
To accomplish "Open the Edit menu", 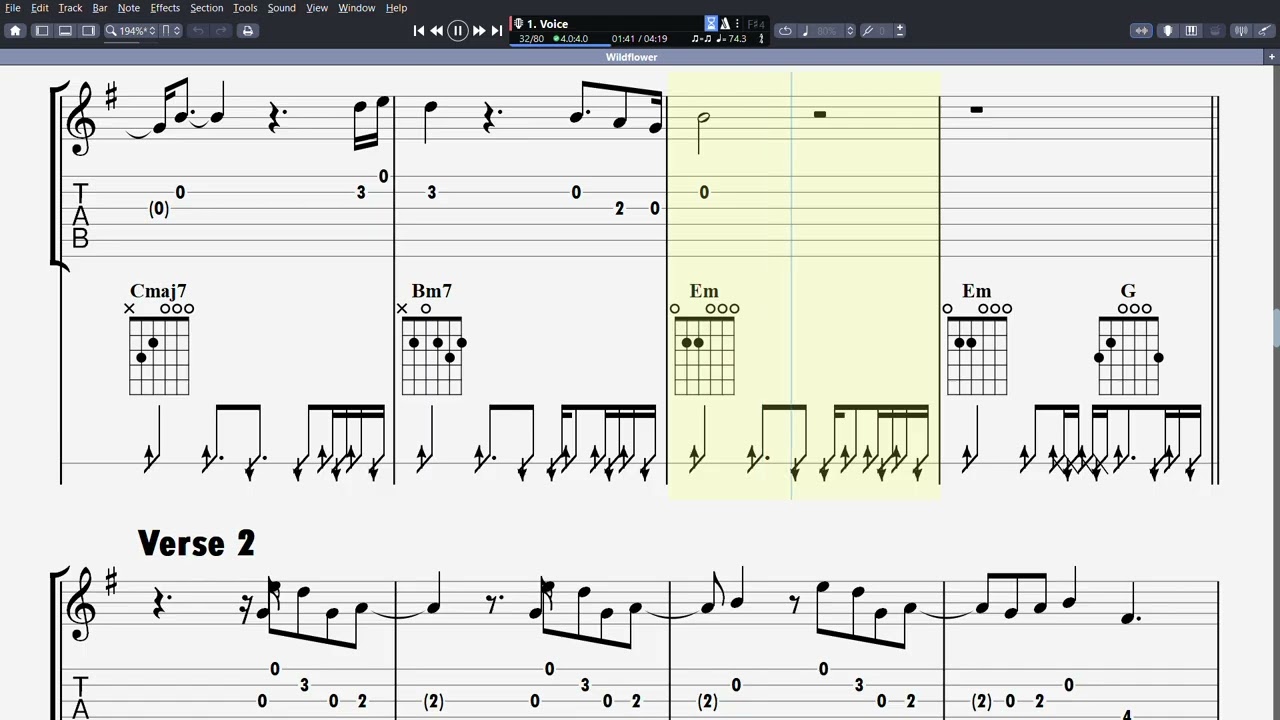I will pyautogui.click(x=40, y=8).
